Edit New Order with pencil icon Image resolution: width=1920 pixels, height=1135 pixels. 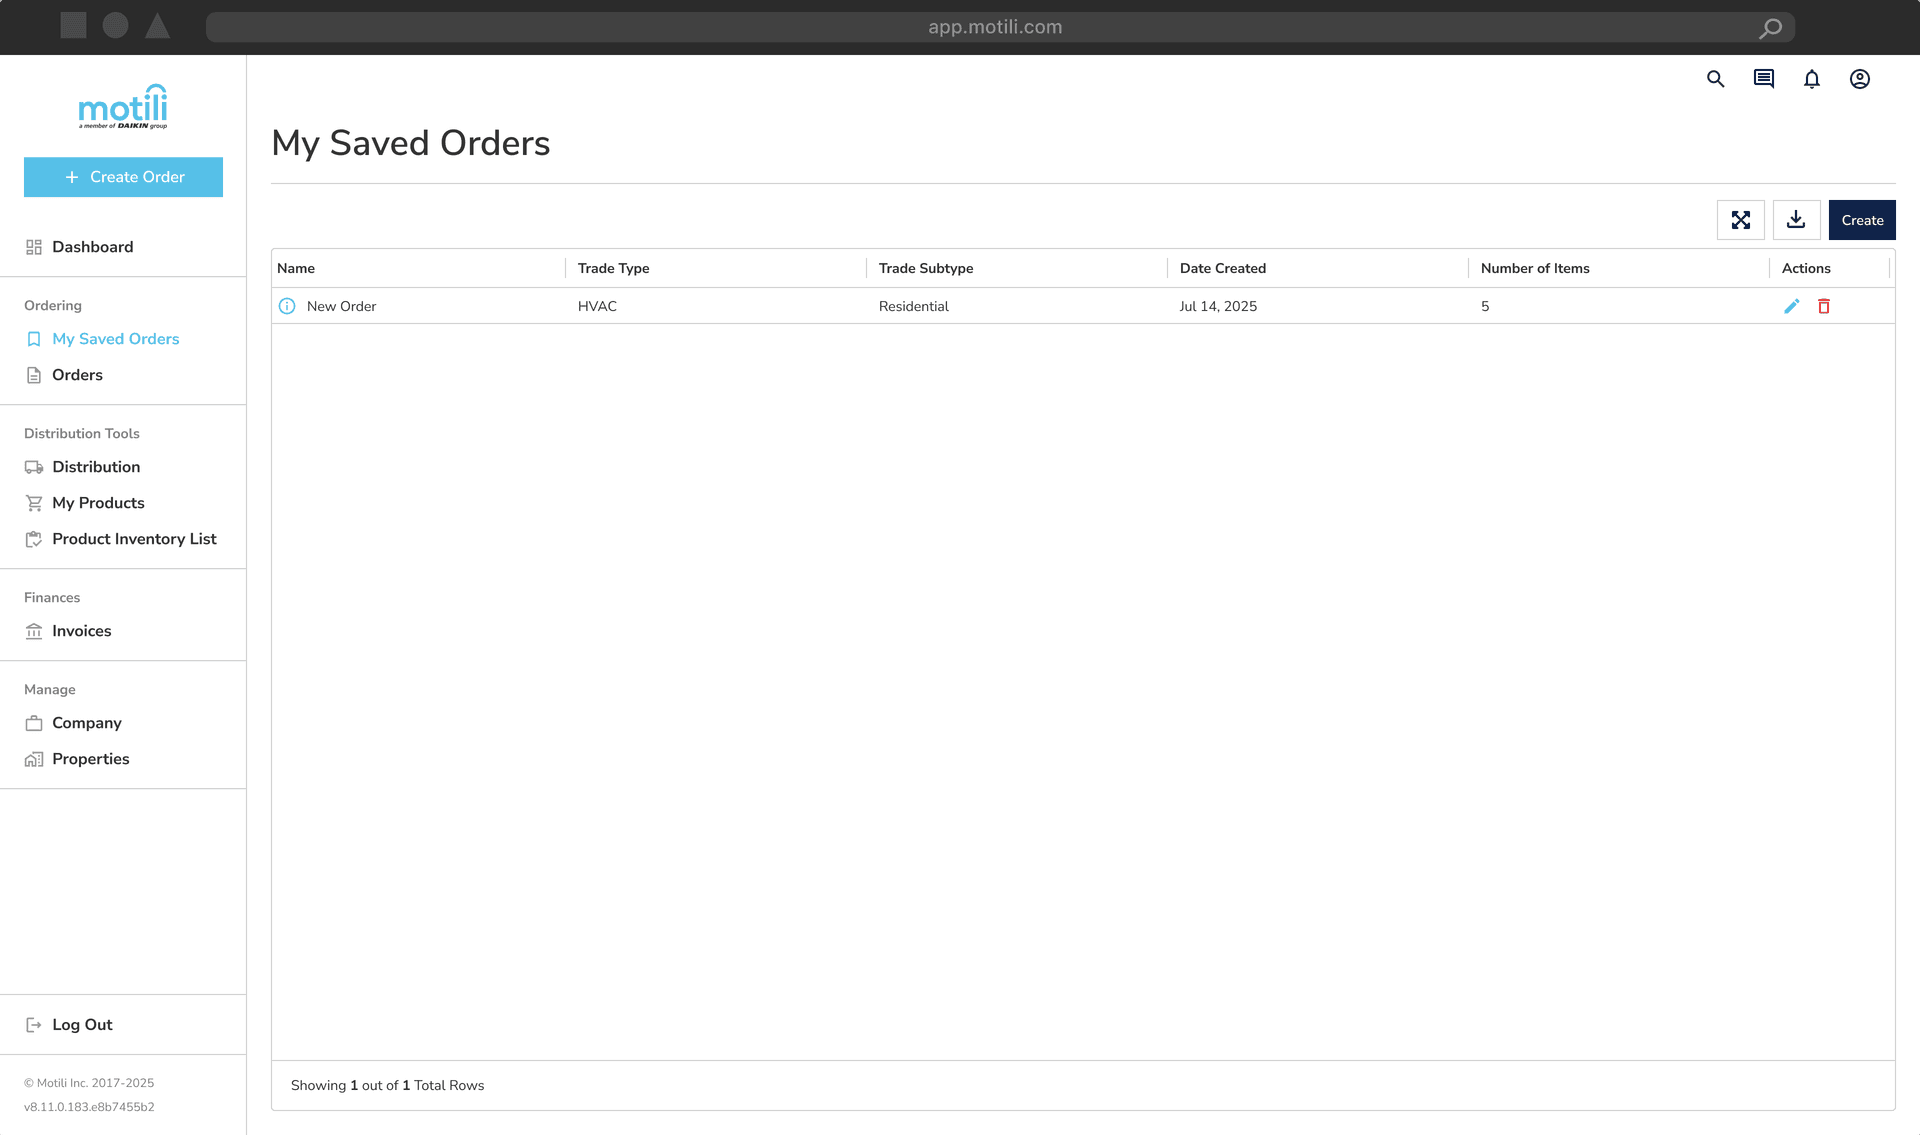point(1791,306)
